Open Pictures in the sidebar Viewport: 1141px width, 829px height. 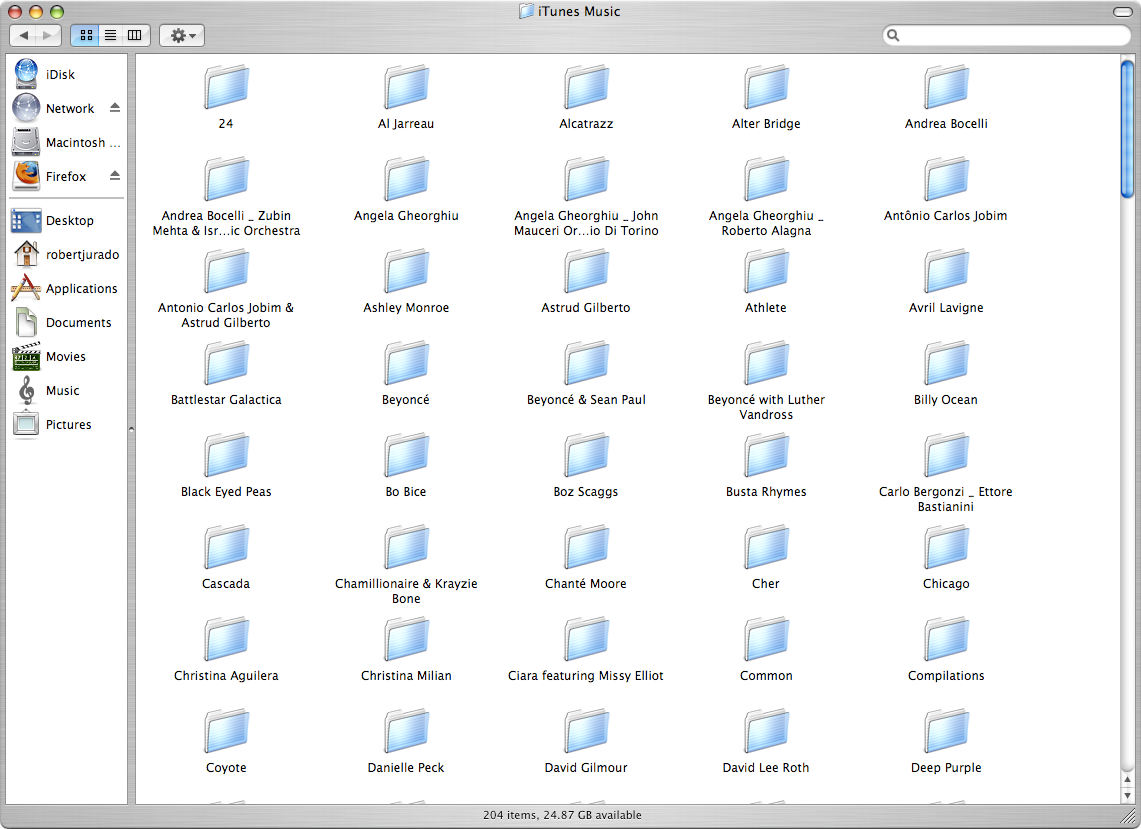click(52, 425)
